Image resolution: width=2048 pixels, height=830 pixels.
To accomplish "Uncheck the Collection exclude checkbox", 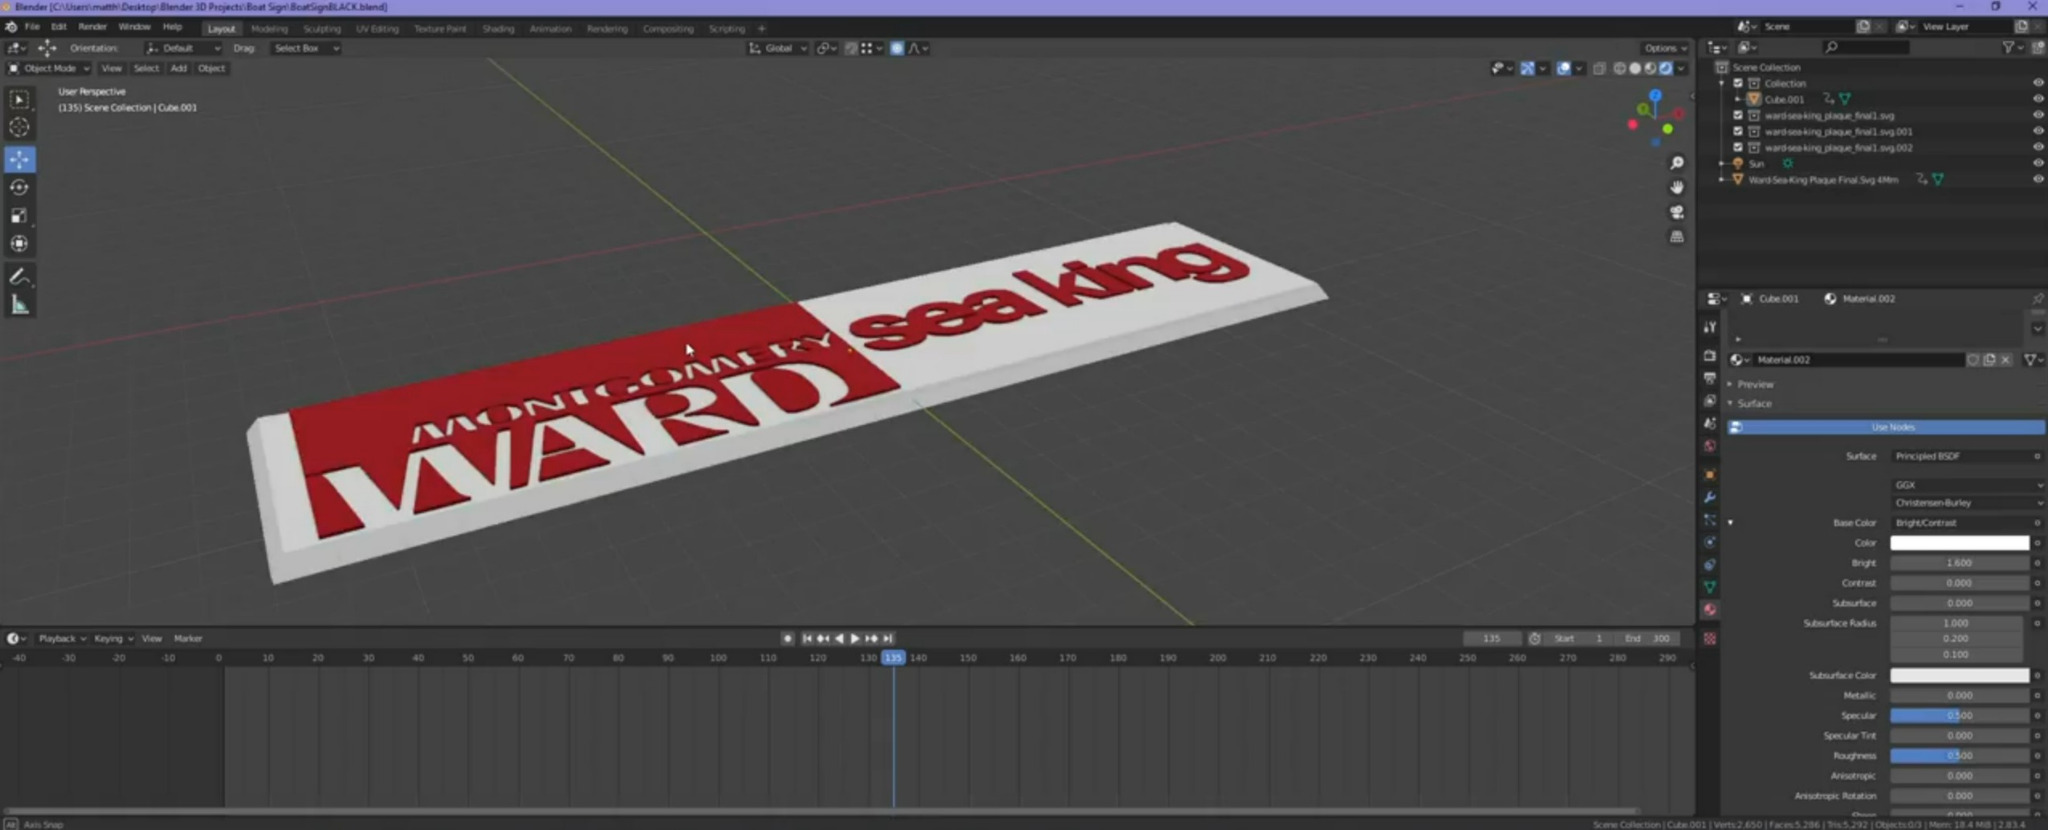I will point(1738,83).
